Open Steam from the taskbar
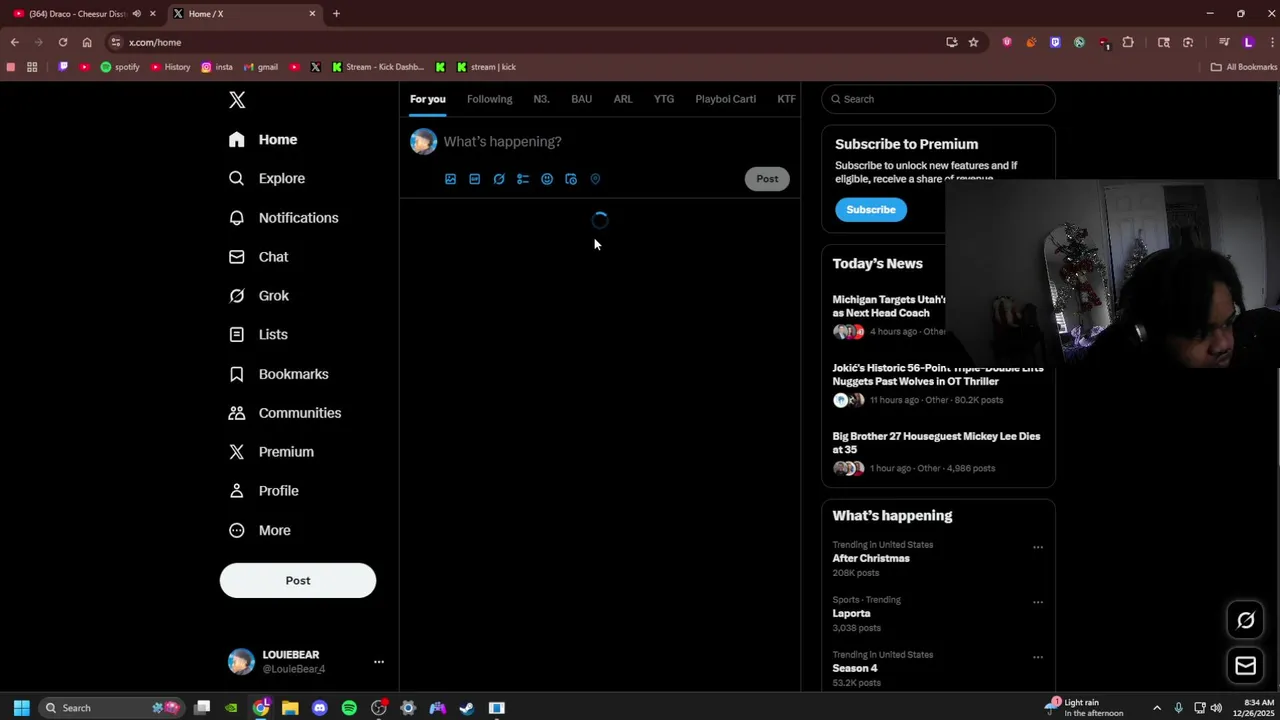The width and height of the screenshot is (1280, 720). point(467,708)
